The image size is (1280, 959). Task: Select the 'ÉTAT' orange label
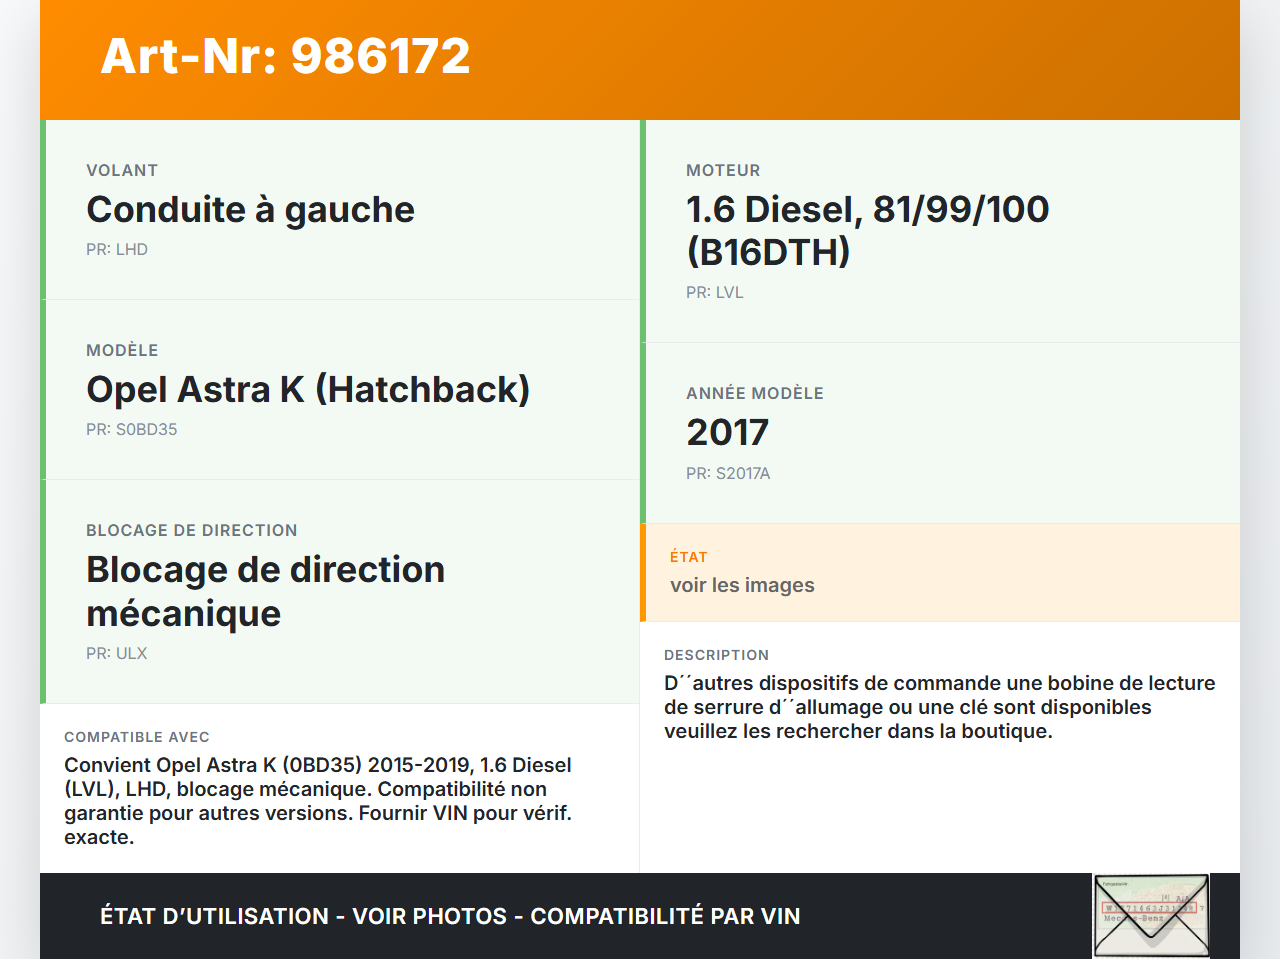(x=689, y=557)
